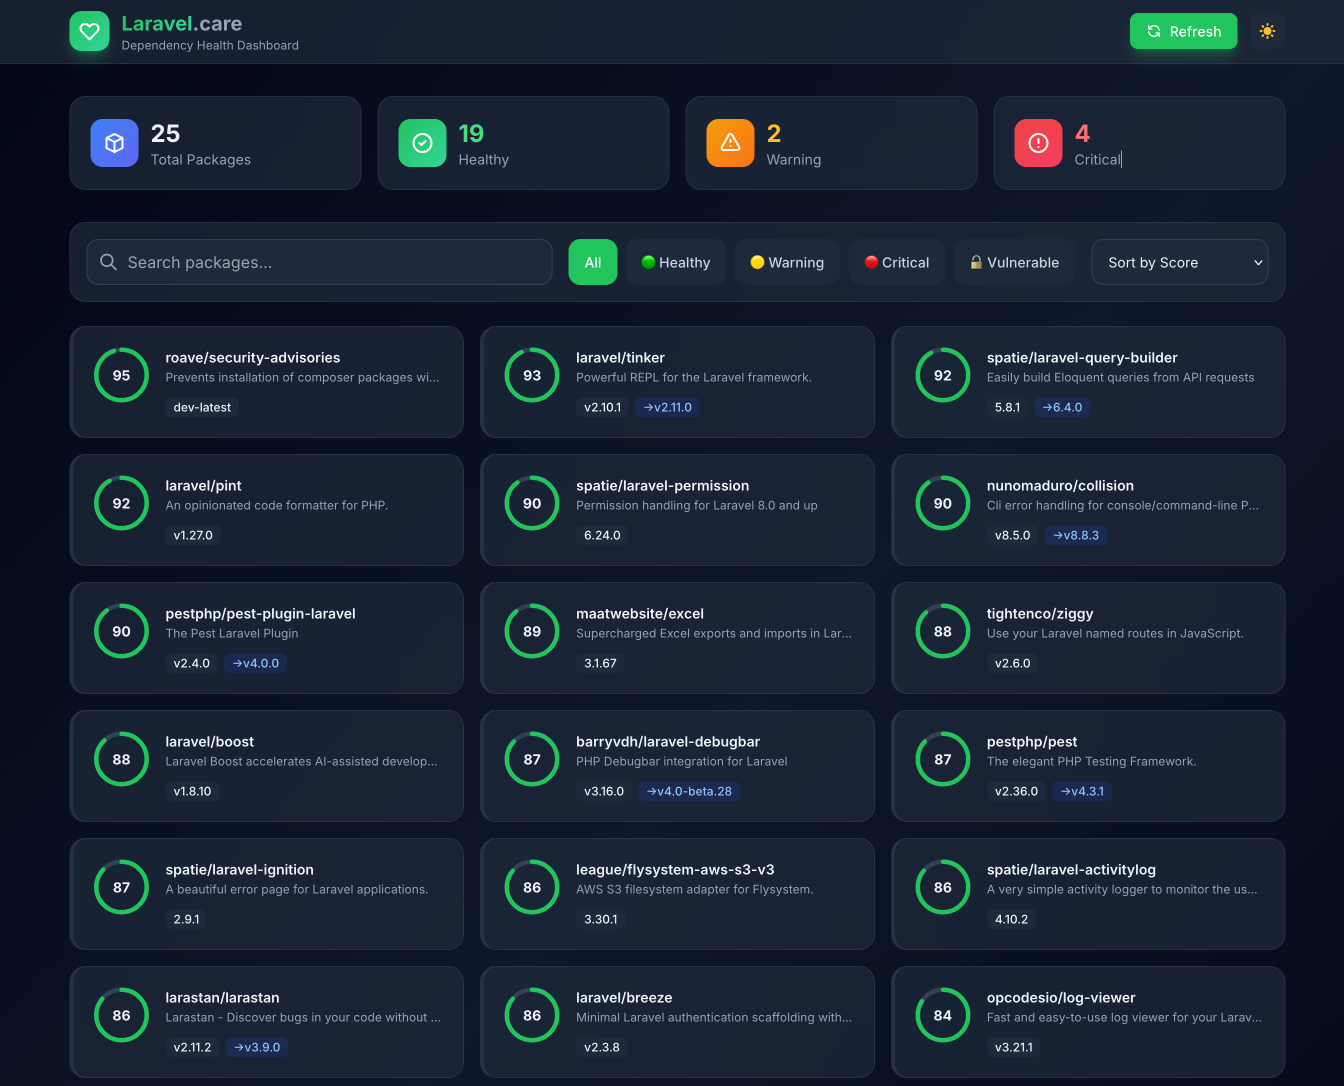
Task: Click the green Healthy checkmark icon
Action: pyautogui.click(x=422, y=143)
